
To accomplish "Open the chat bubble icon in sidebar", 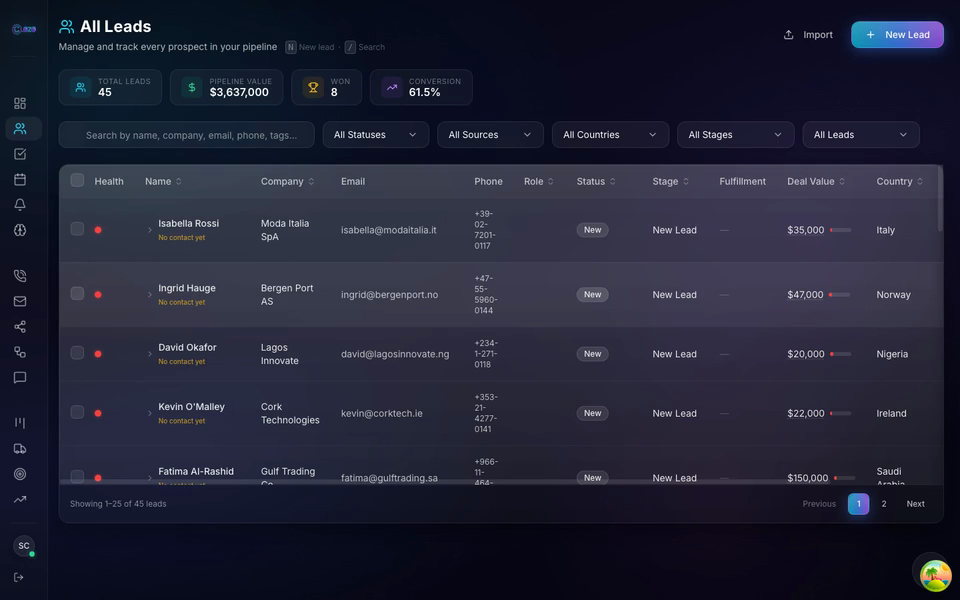I will click(x=20, y=377).
